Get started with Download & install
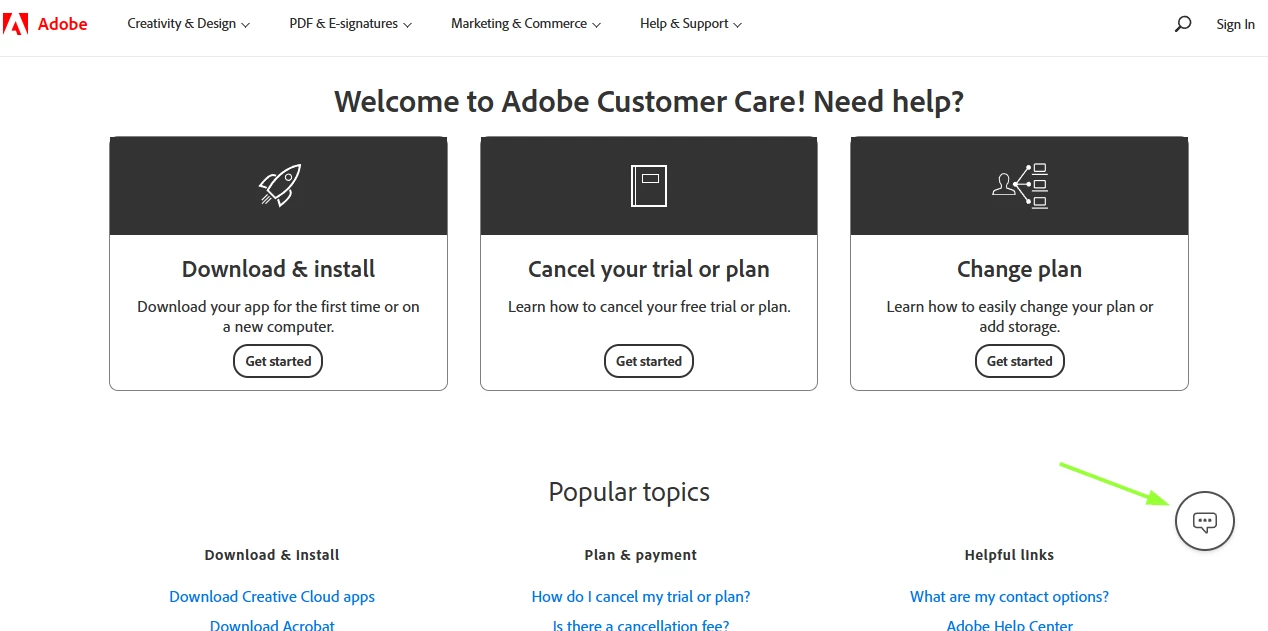Viewport: 1268px width, 631px height. point(278,361)
